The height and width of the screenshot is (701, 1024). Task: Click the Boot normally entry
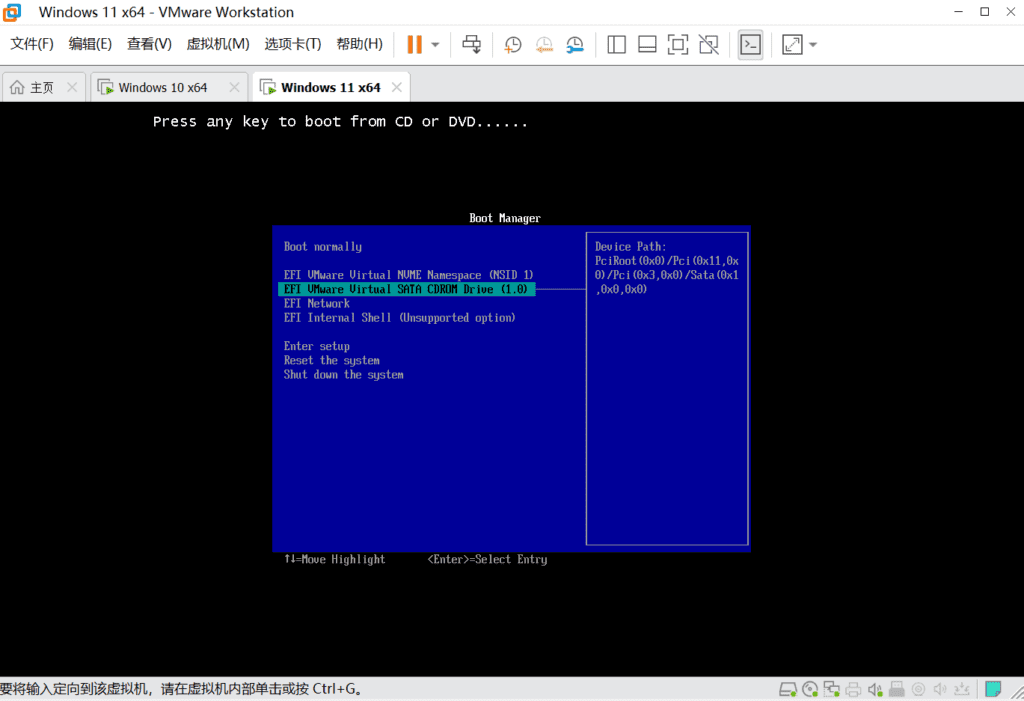pyautogui.click(x=323, y=247)
